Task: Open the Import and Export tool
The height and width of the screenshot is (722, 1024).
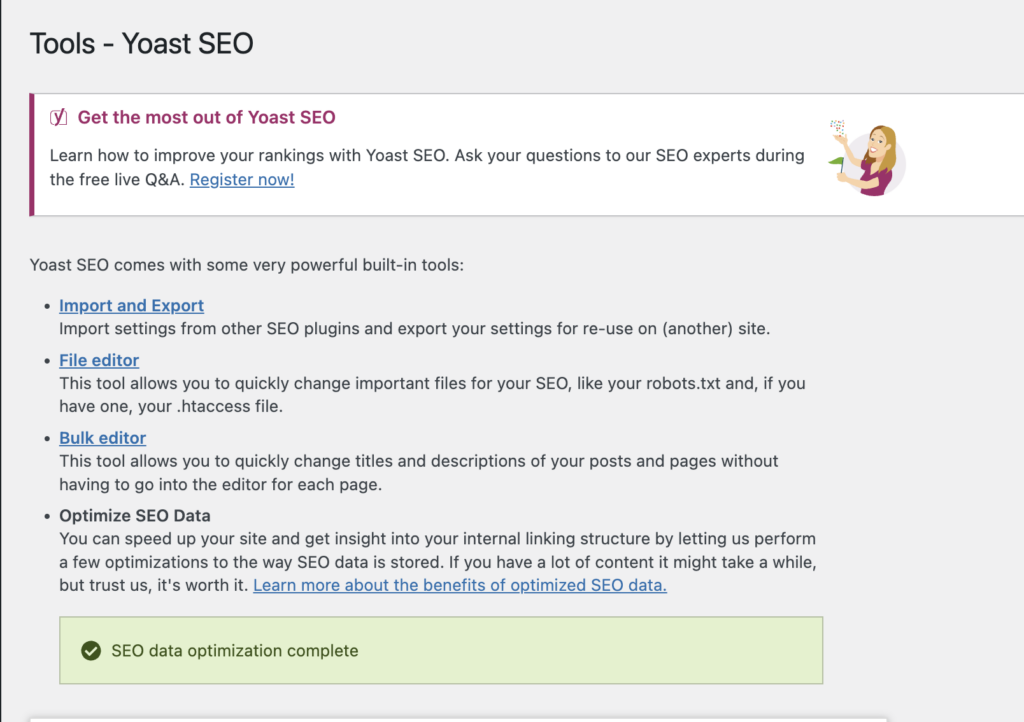Action: click(131, 306)
